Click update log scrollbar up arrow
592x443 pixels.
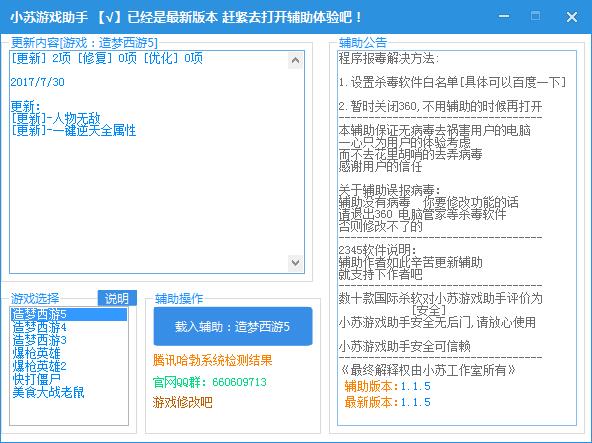tap(296, 60)
